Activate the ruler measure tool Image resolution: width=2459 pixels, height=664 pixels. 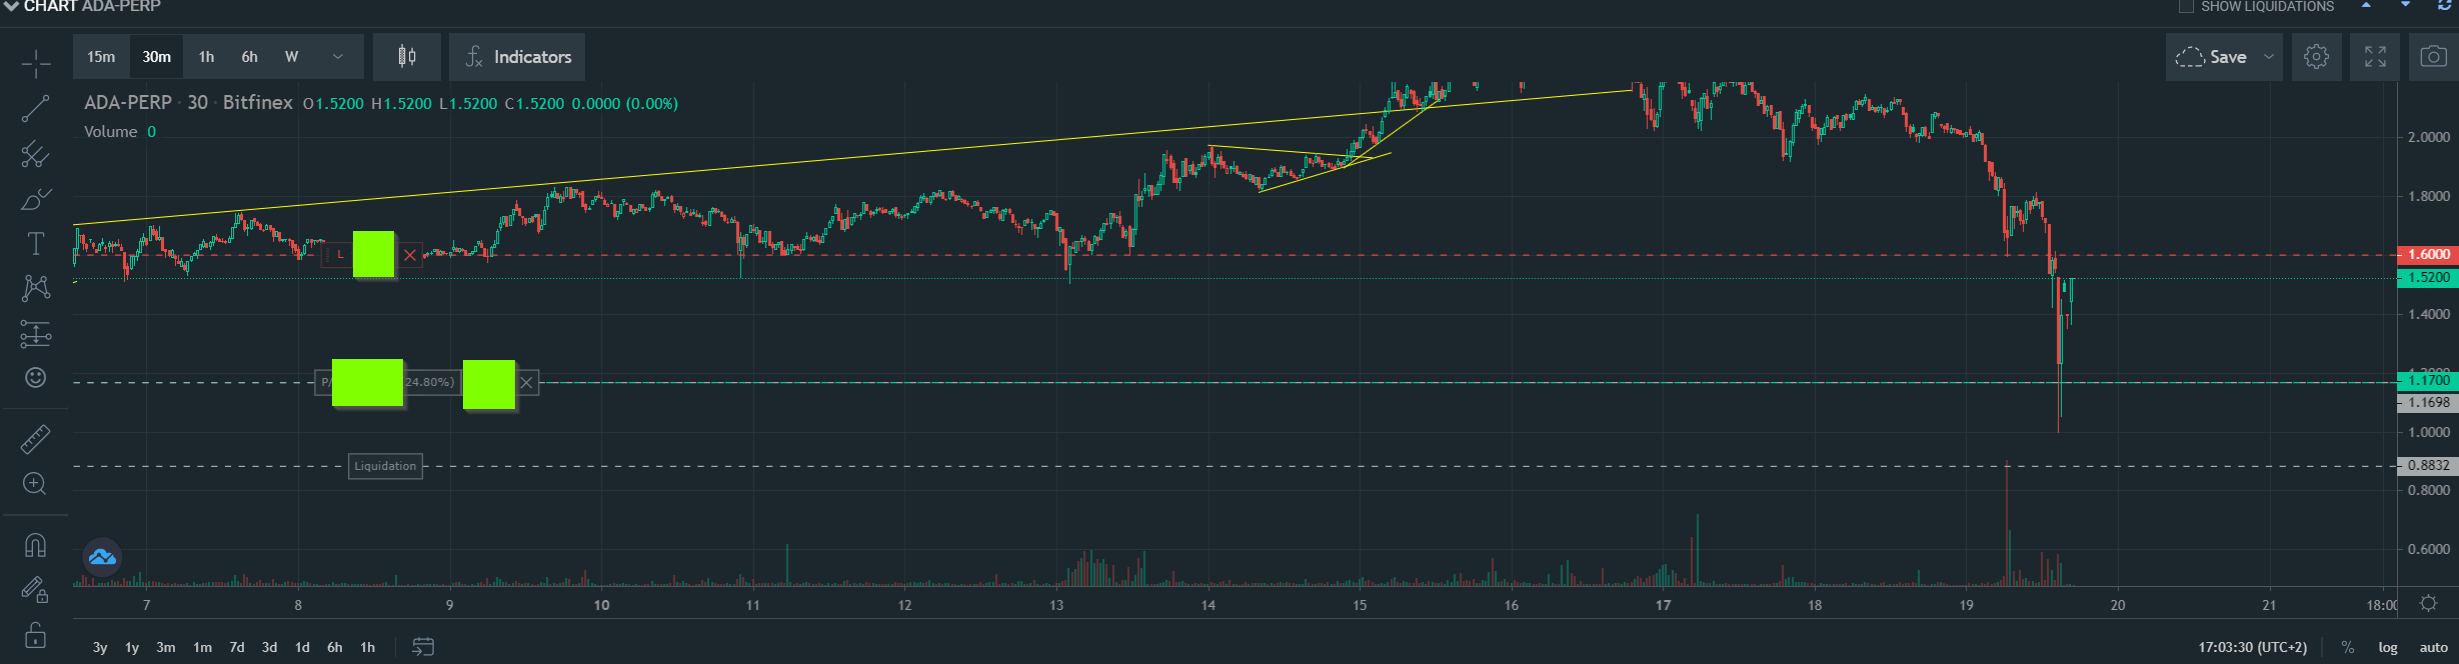pos(35,439)
